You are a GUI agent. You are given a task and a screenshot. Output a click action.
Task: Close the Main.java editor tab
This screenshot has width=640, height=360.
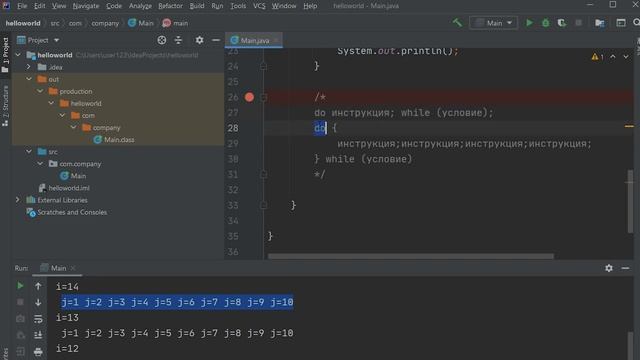click(x=276, y=40)
